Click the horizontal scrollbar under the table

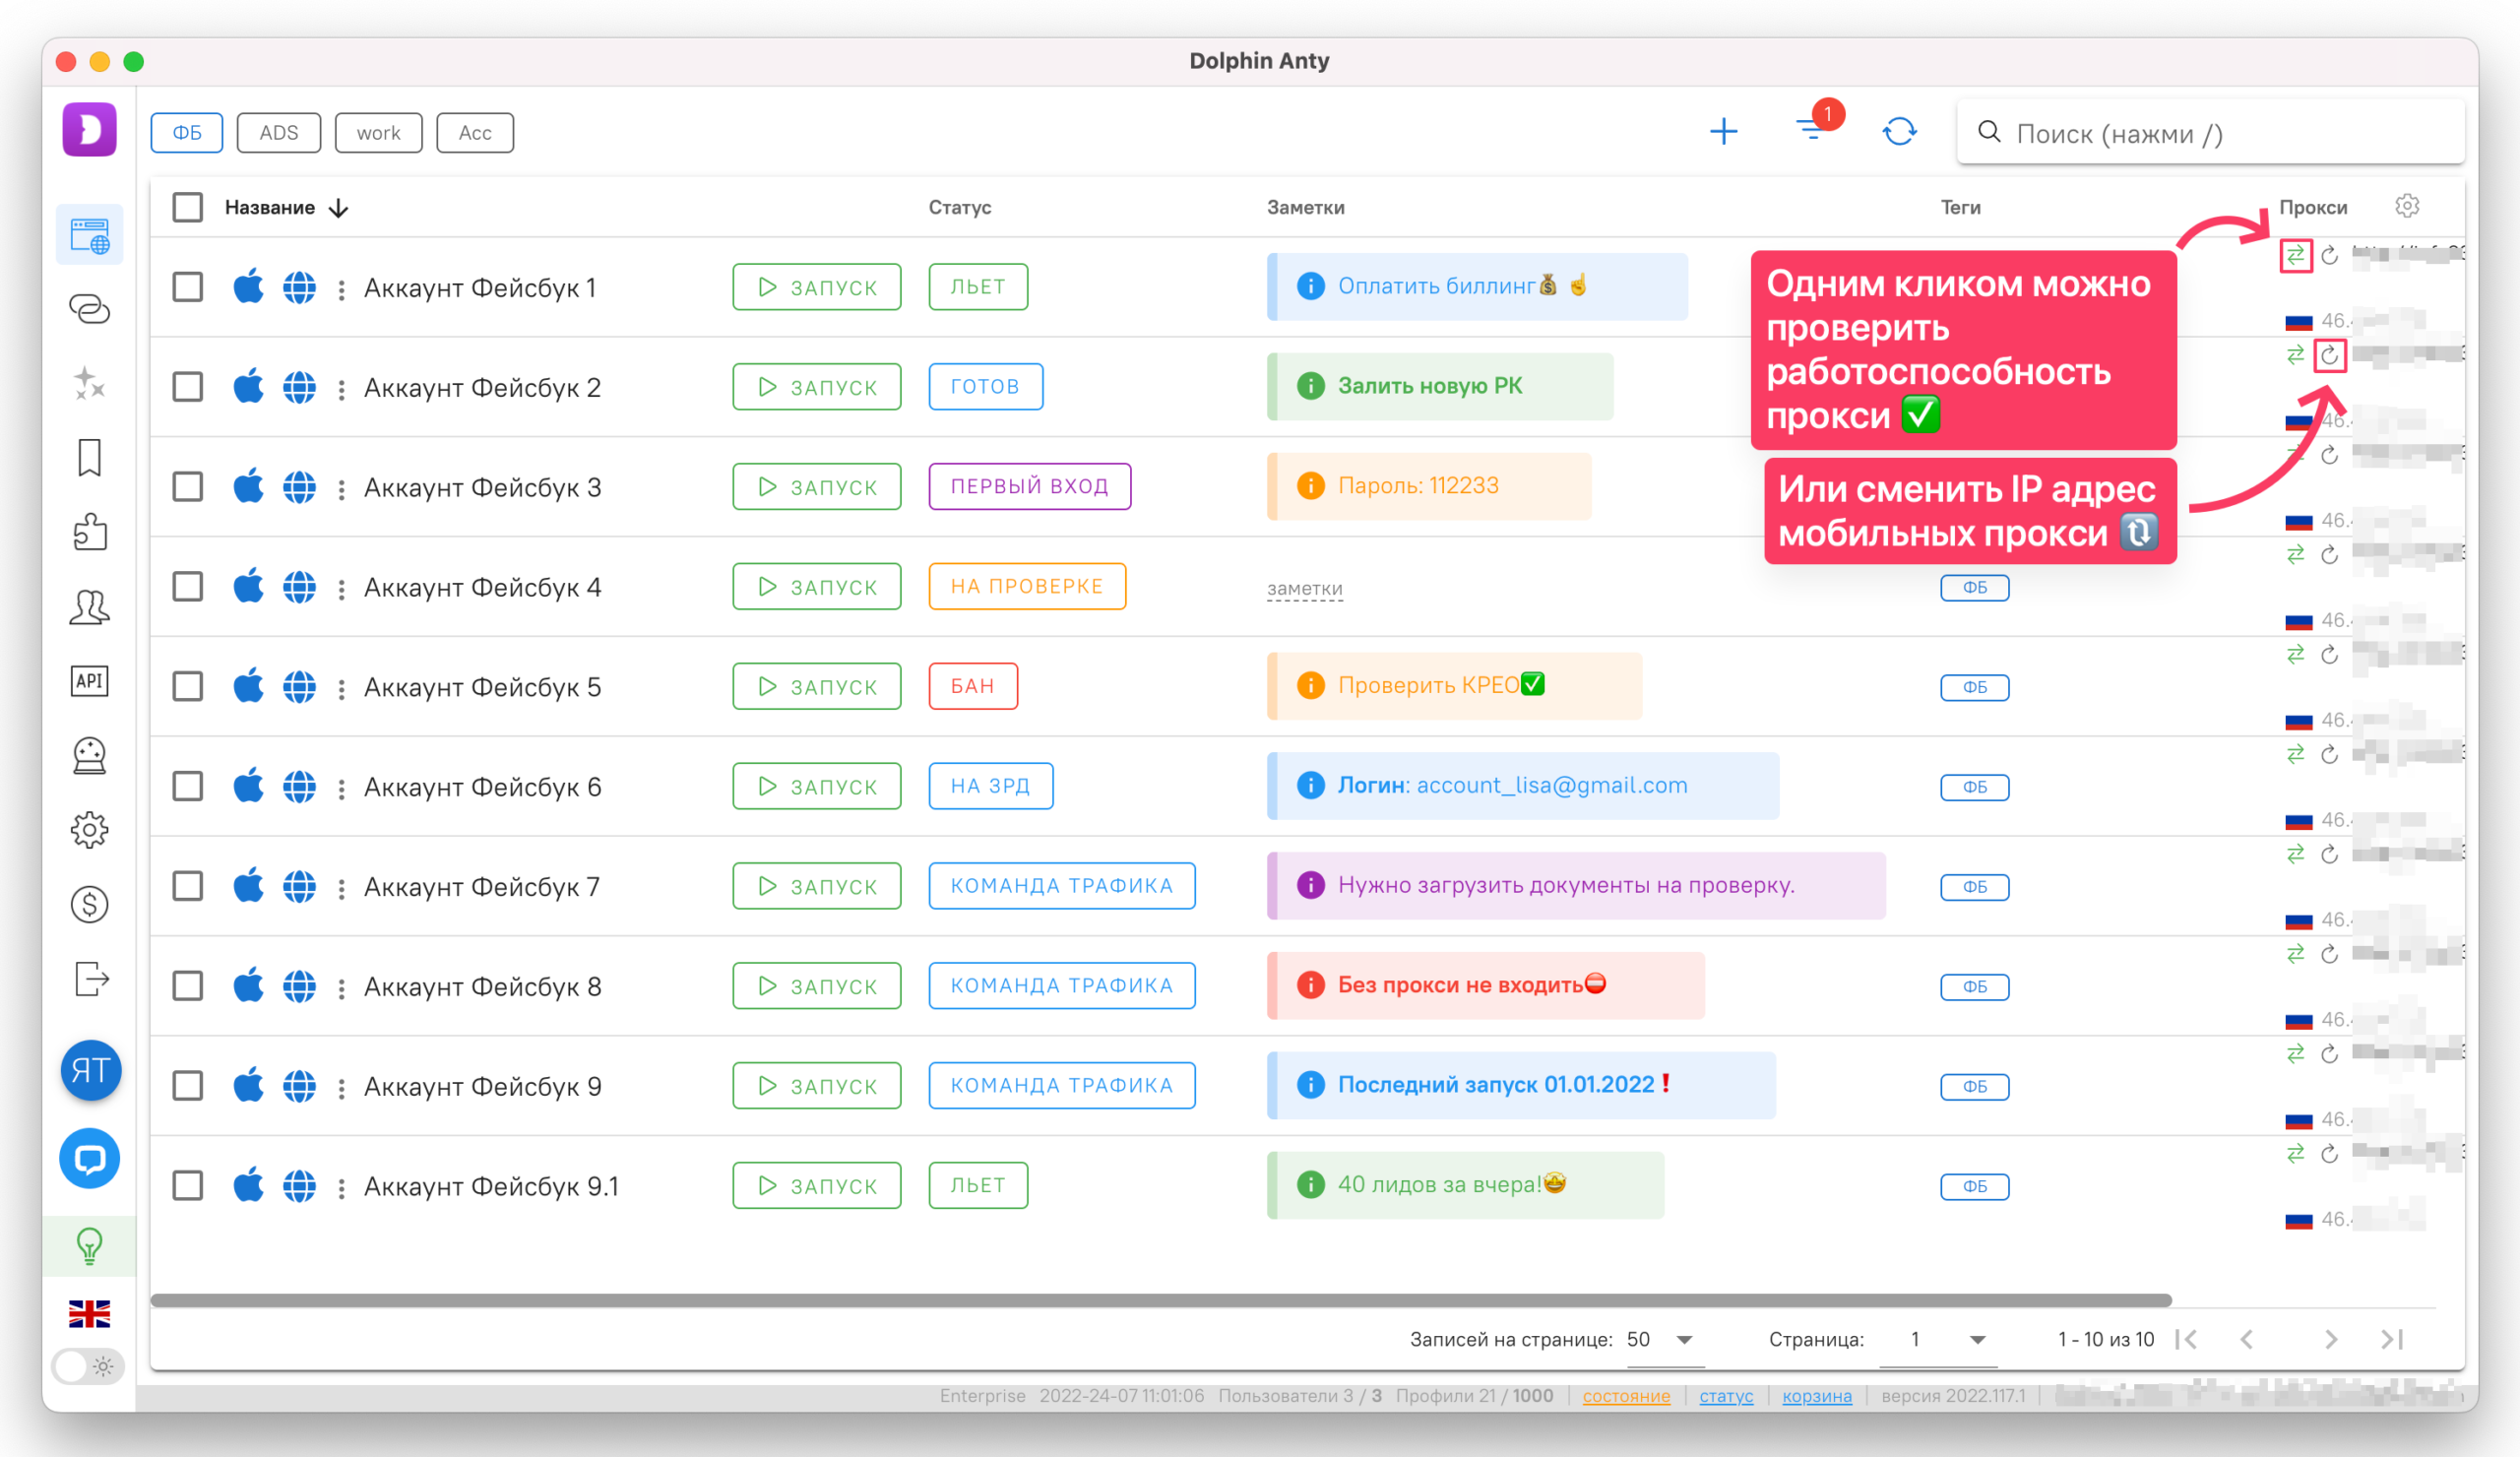(x=1160, y=1300)
